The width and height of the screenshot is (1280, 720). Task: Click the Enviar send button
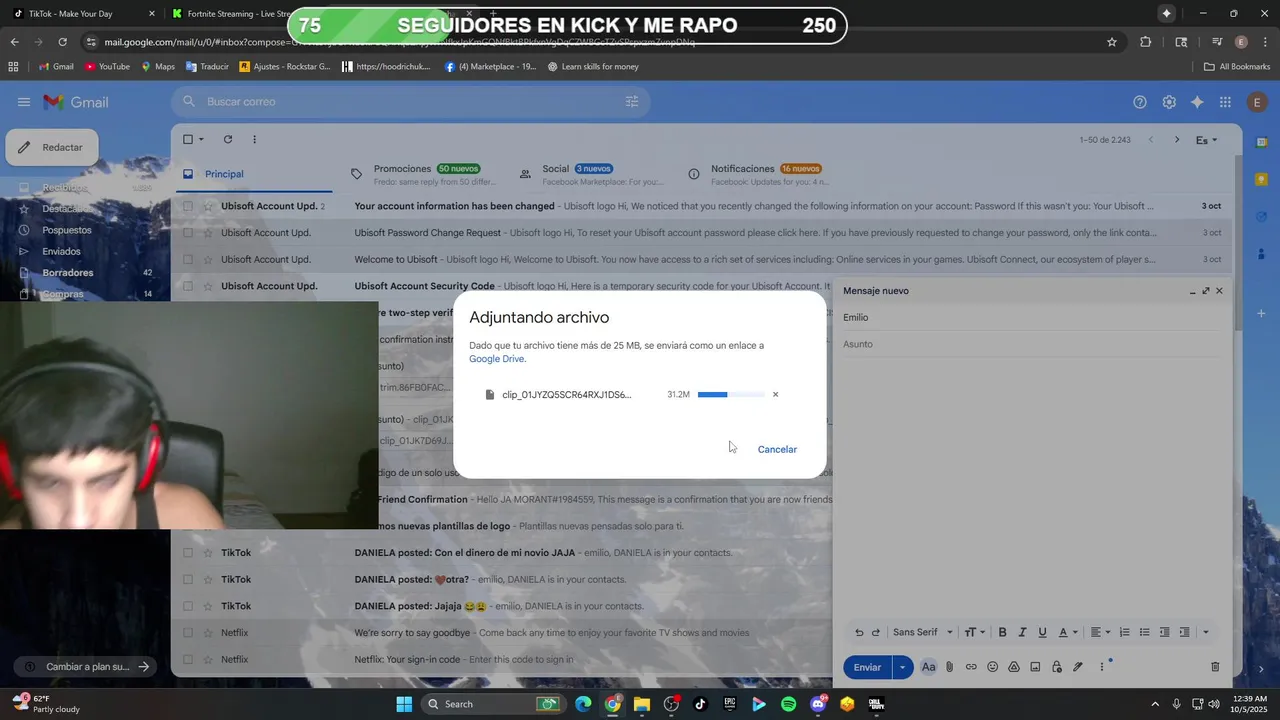[867, 667]
